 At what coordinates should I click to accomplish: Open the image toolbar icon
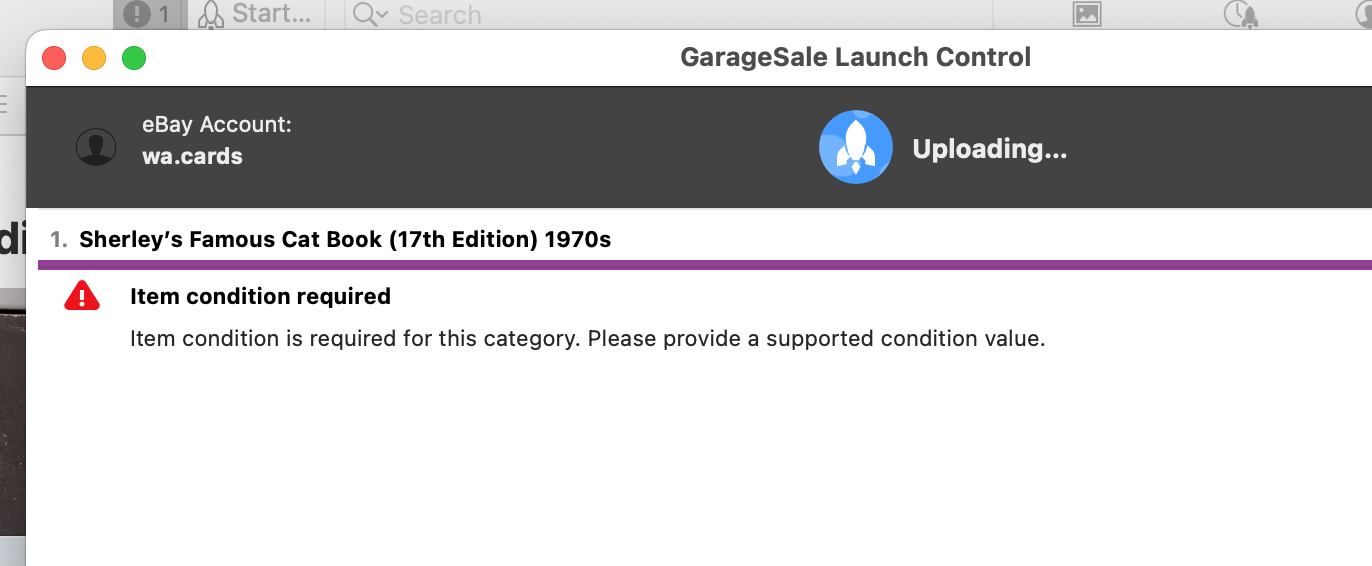[1087, 14]
